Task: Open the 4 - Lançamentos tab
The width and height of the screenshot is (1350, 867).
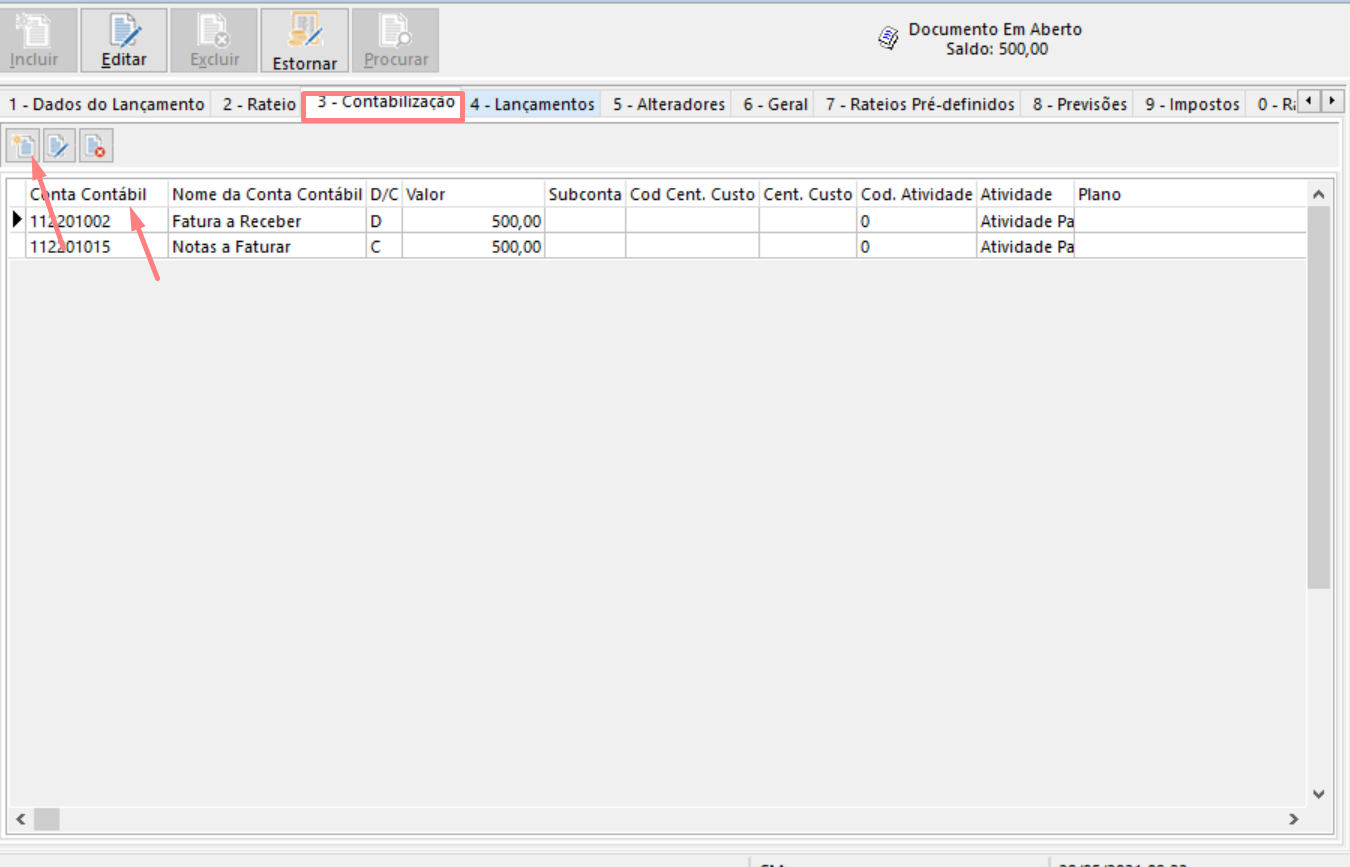Action: [x=533, y=104]
